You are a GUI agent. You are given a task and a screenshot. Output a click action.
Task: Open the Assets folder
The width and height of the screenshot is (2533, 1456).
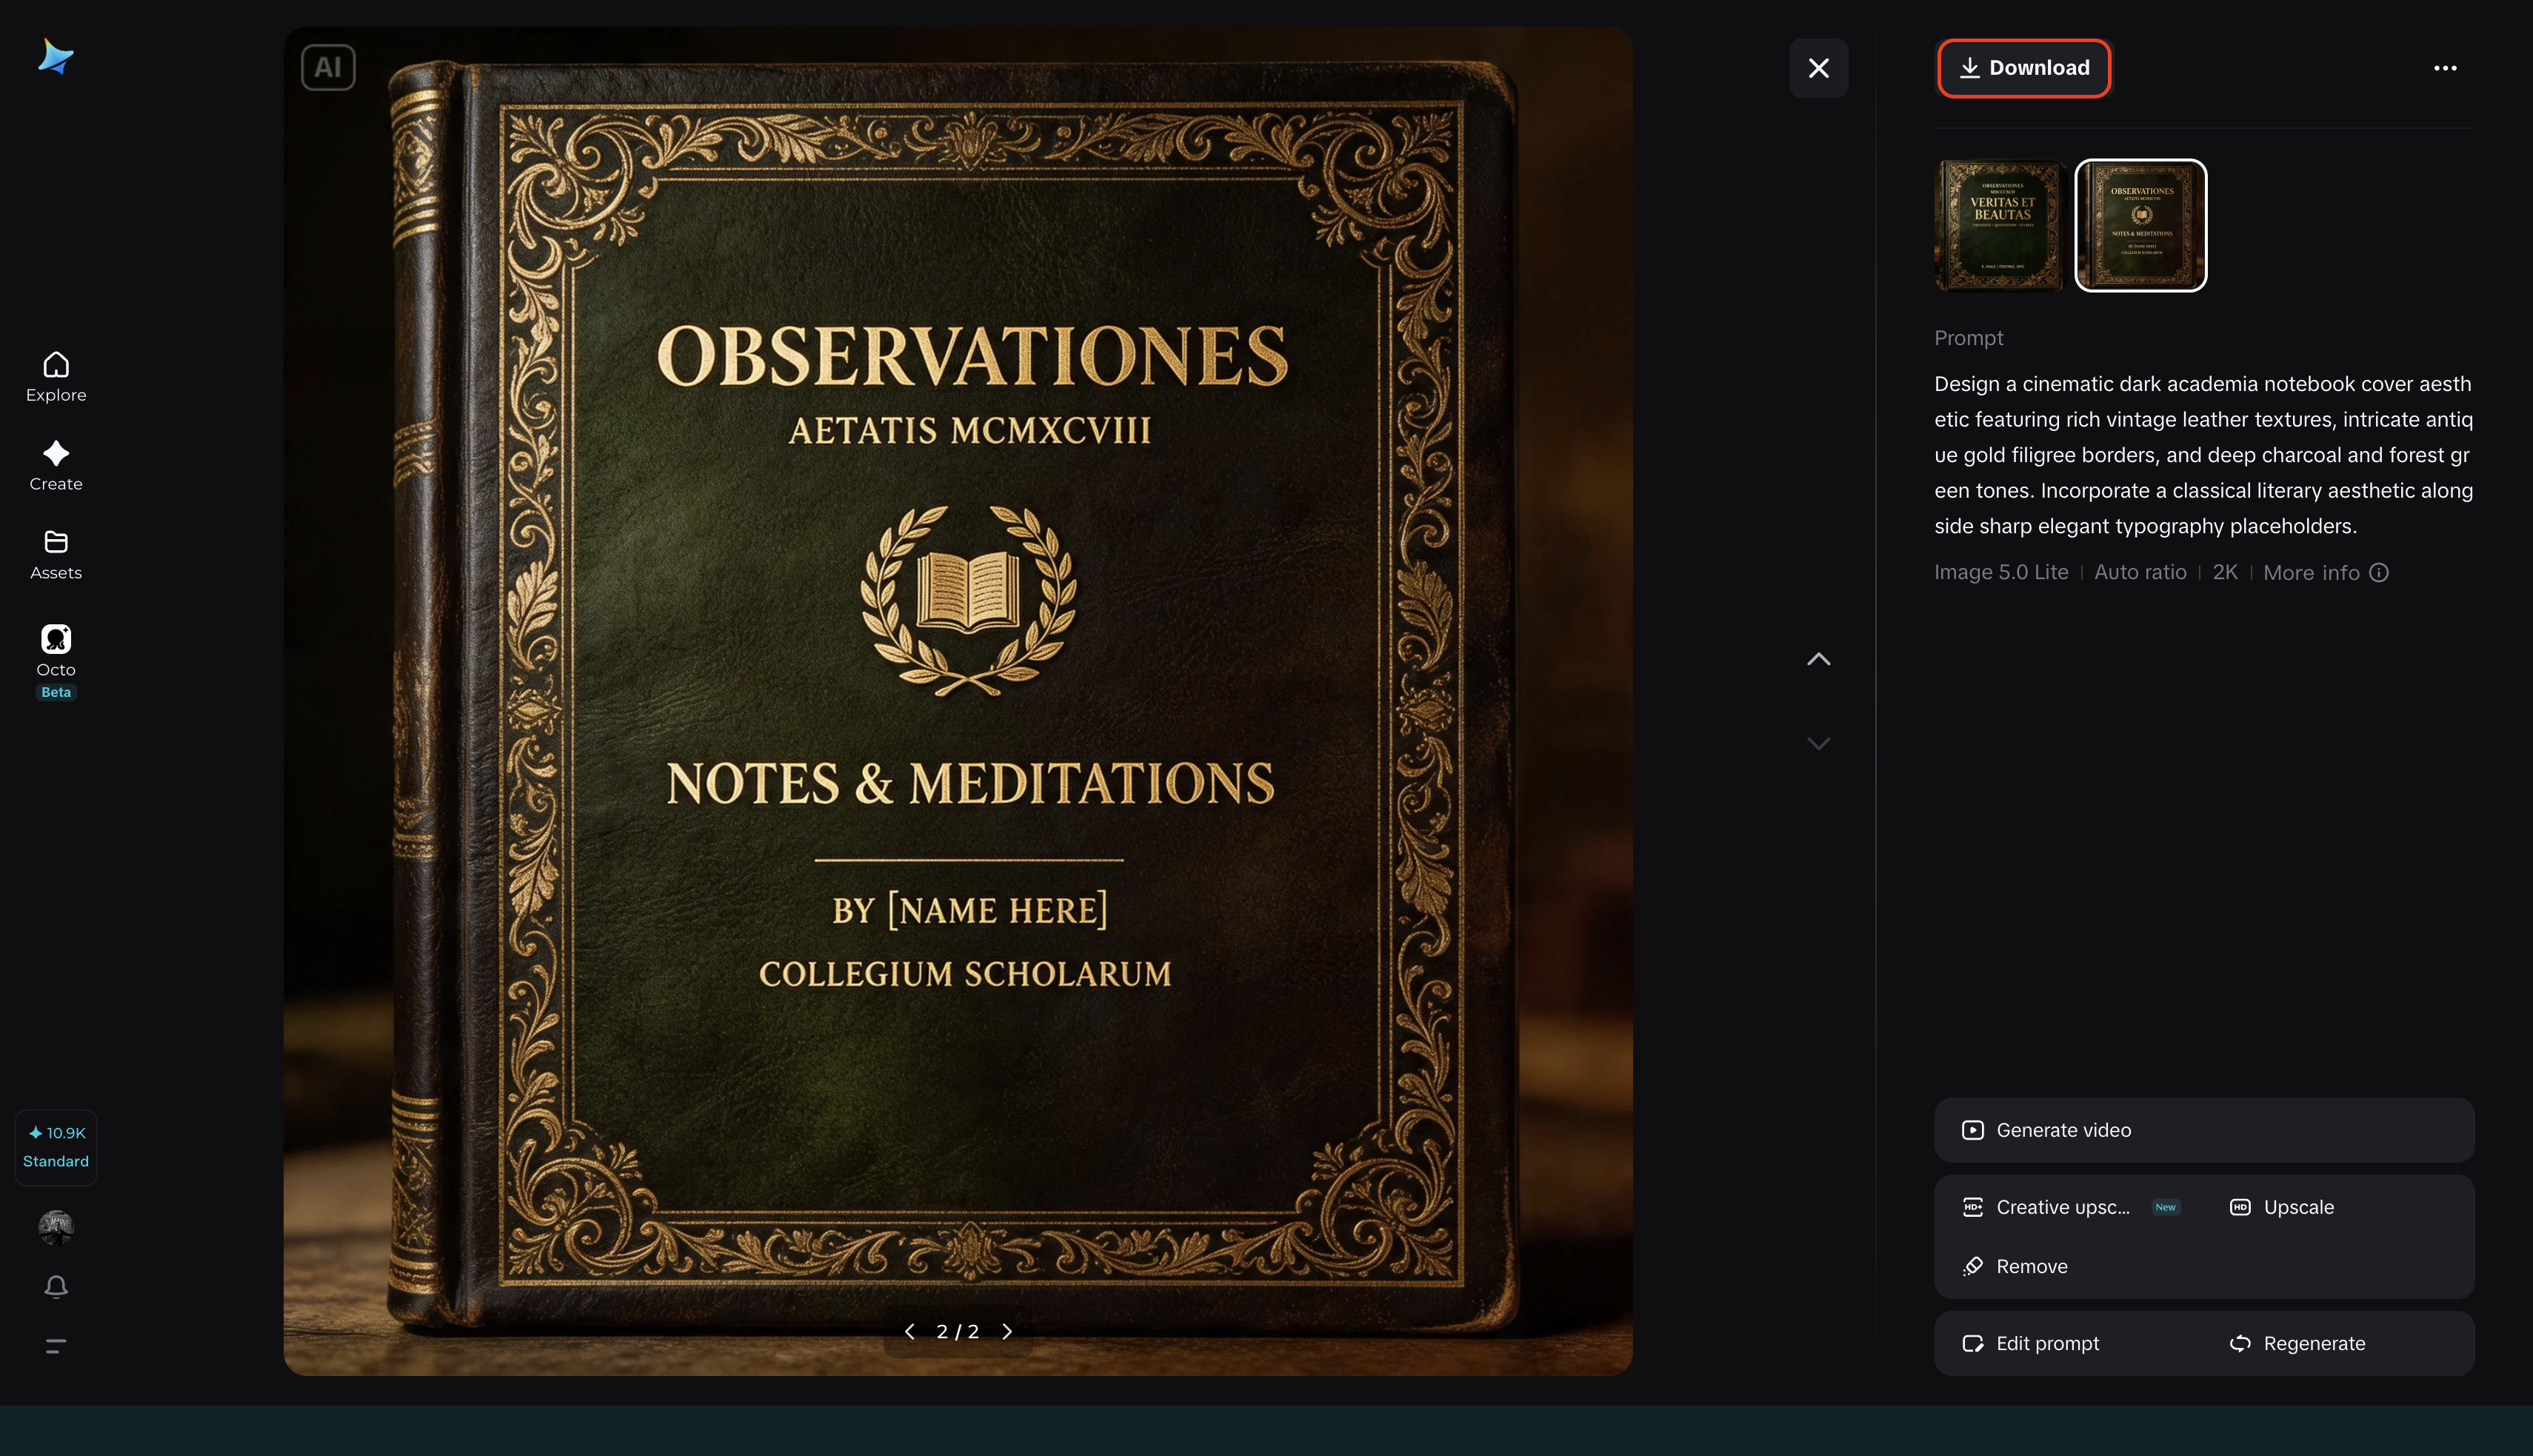[x=56, y=555]
